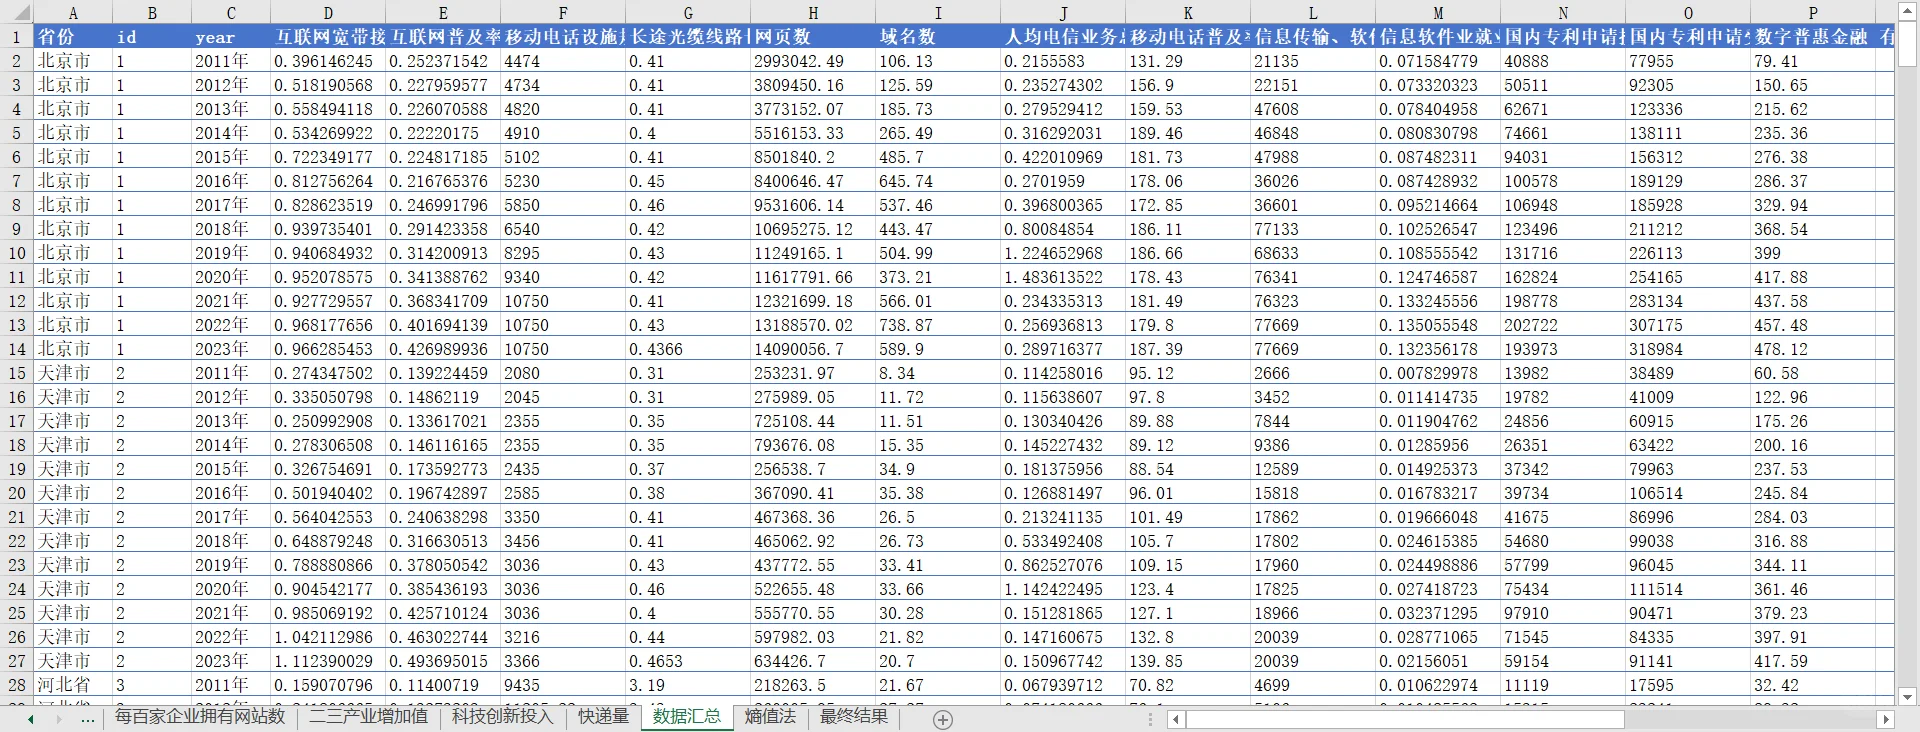Select the cell showing 265.49
Screen dimensions: 1920x732
[938, 133]
